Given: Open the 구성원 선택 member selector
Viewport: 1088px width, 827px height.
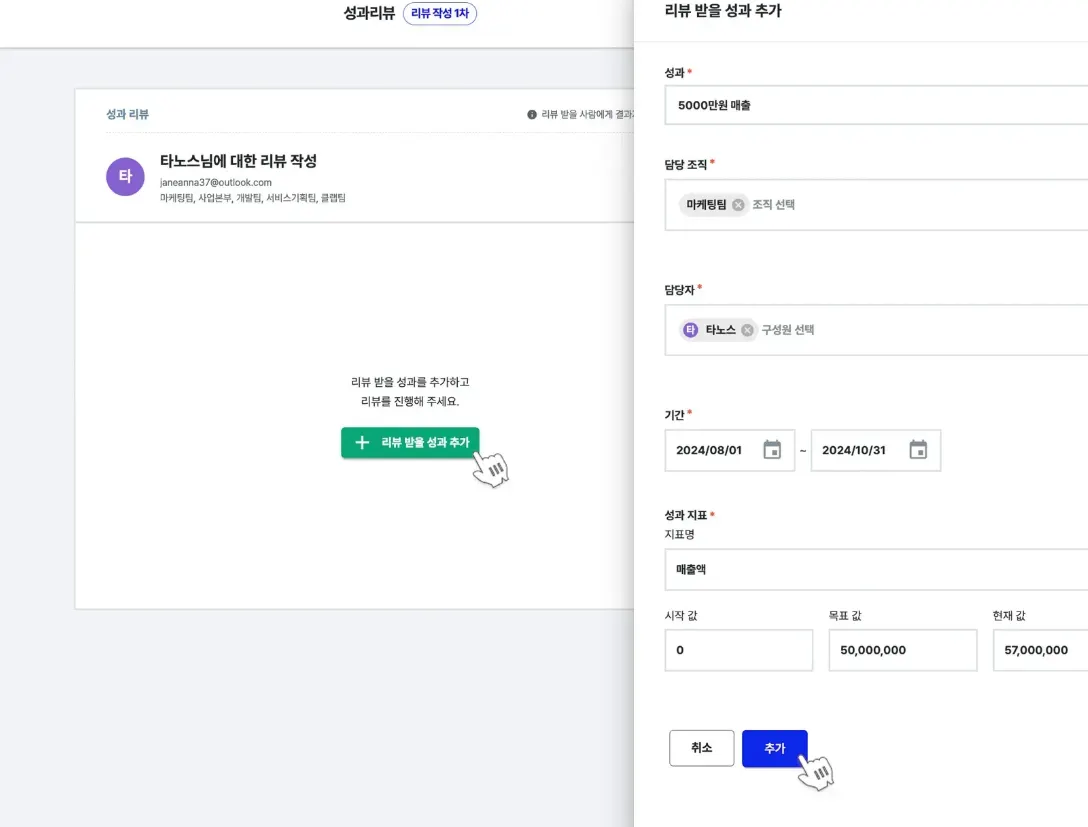Looking at the screenshot, I should [x=788, y=330].
